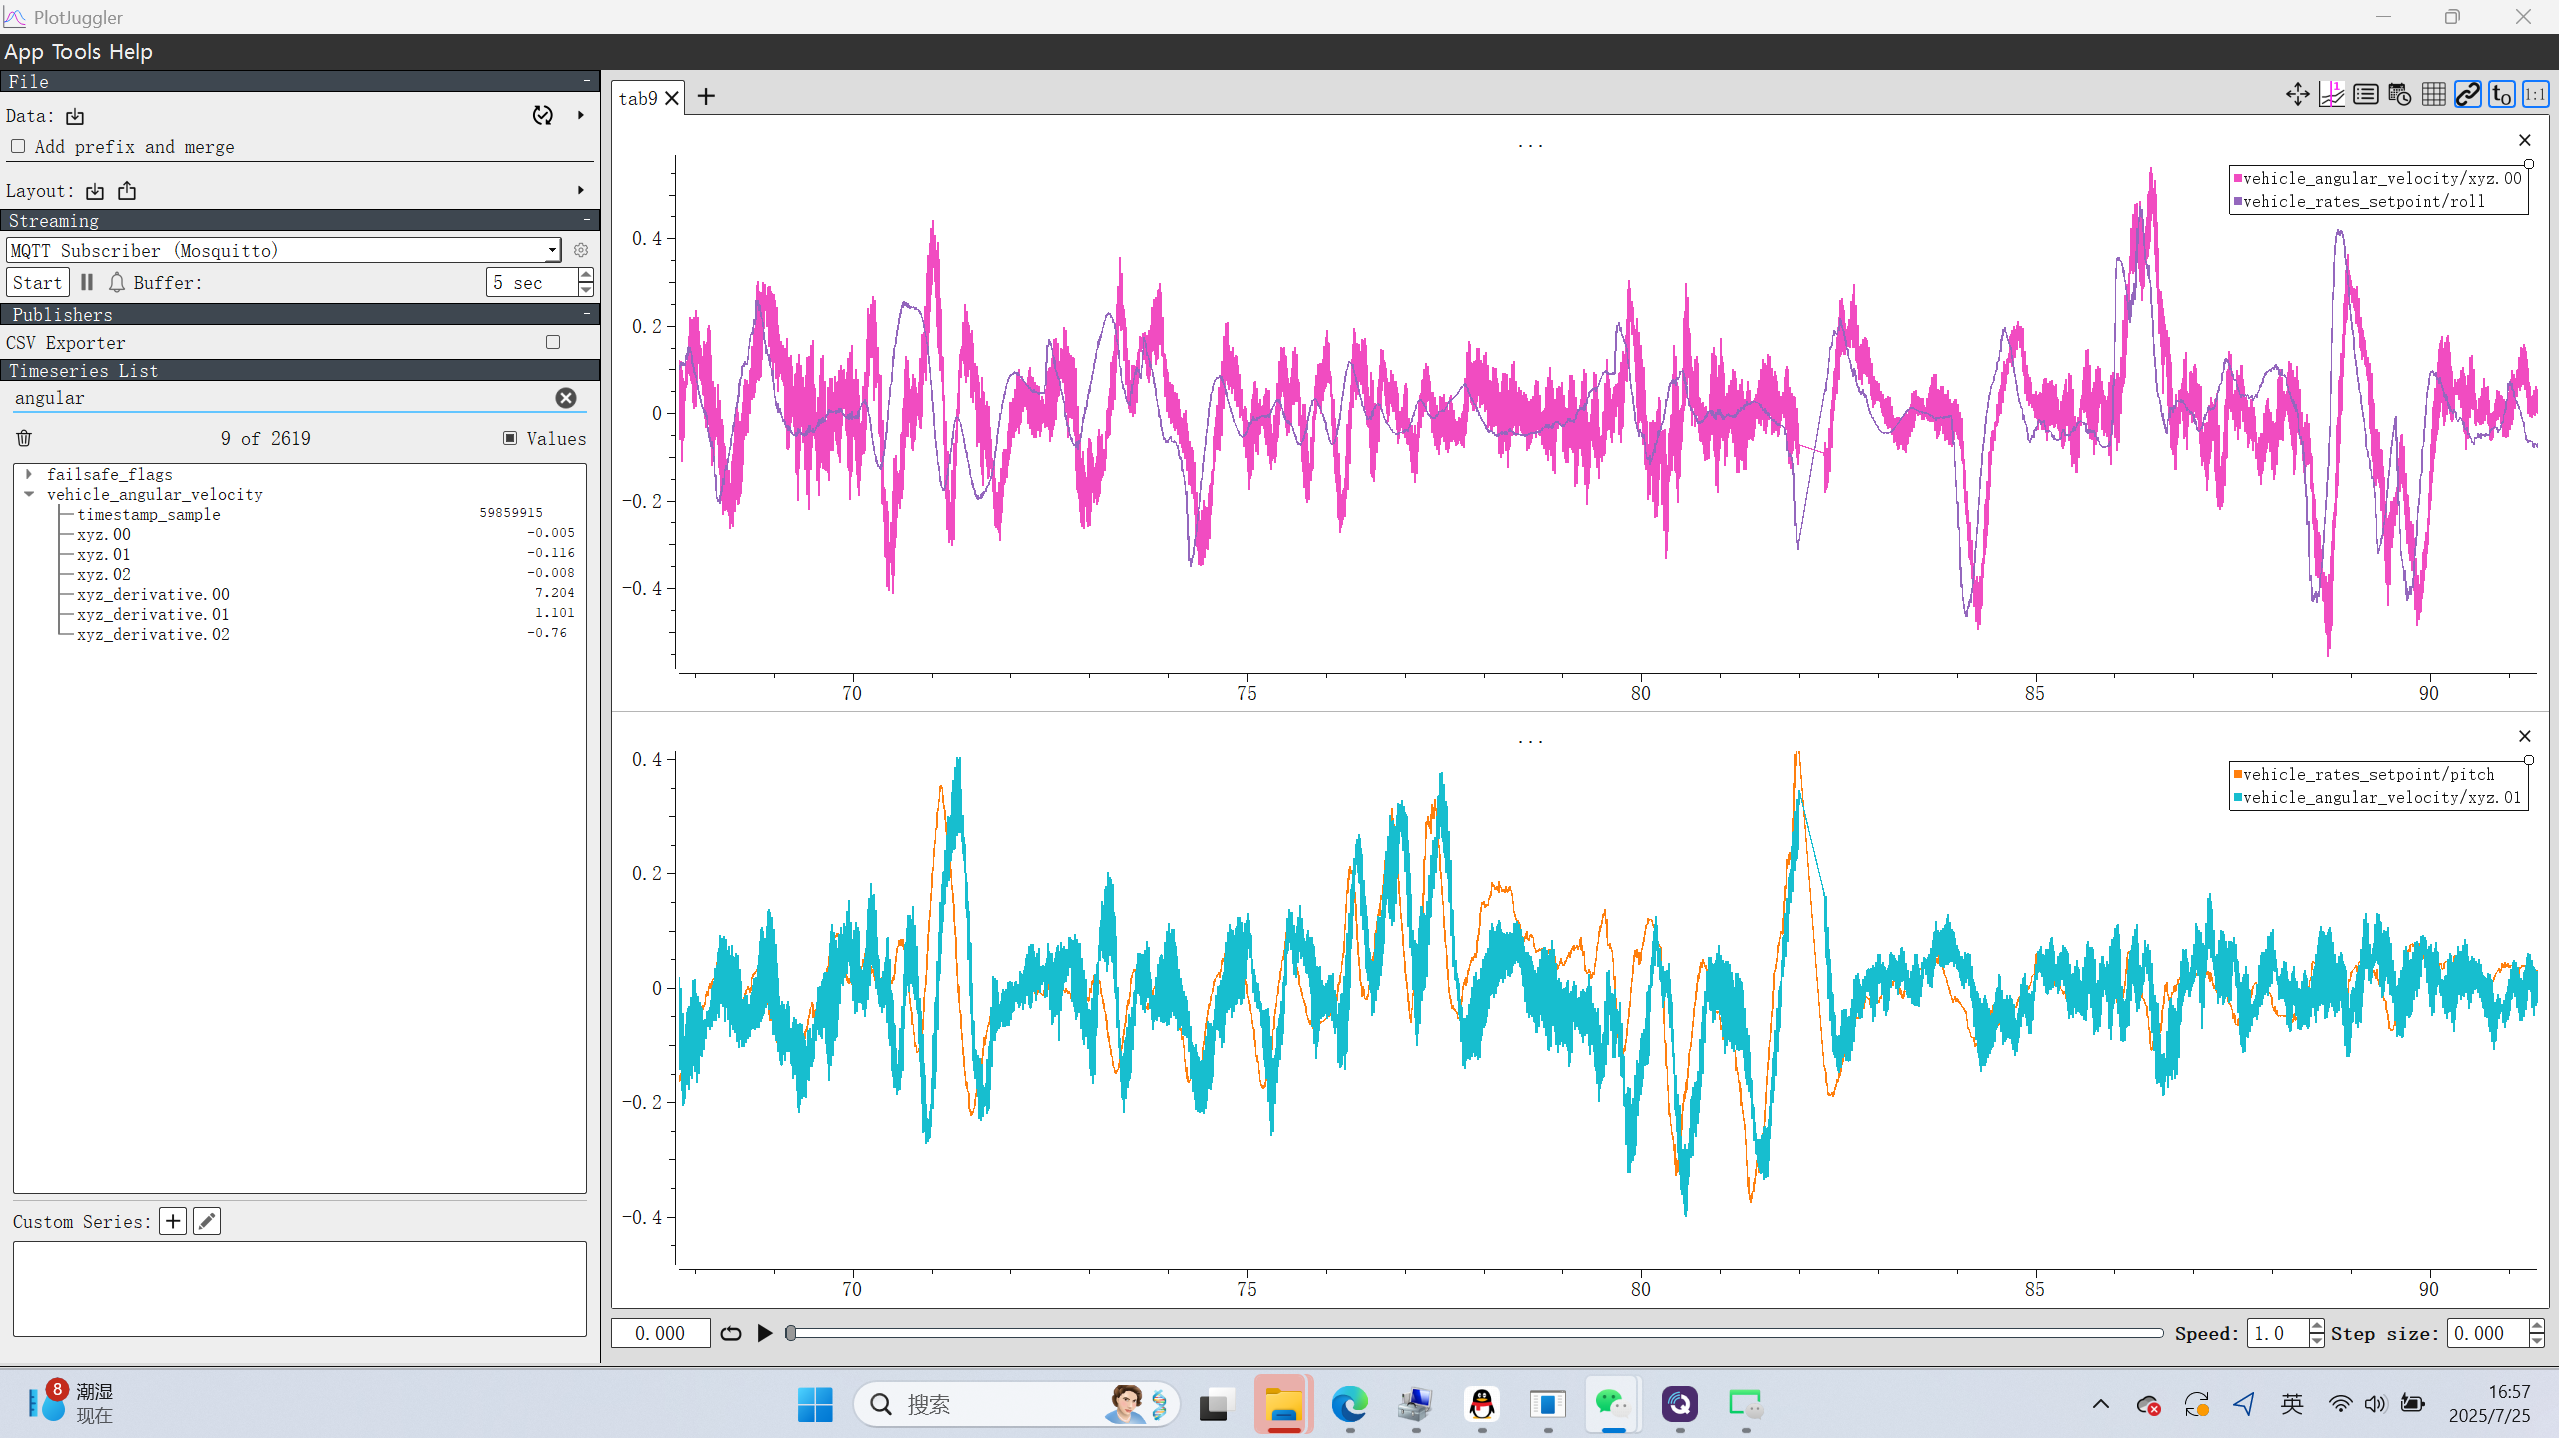Click the trash delete timeseries icon
Viewport: 2559px width, 1438px height.
[x=25, y=438]
